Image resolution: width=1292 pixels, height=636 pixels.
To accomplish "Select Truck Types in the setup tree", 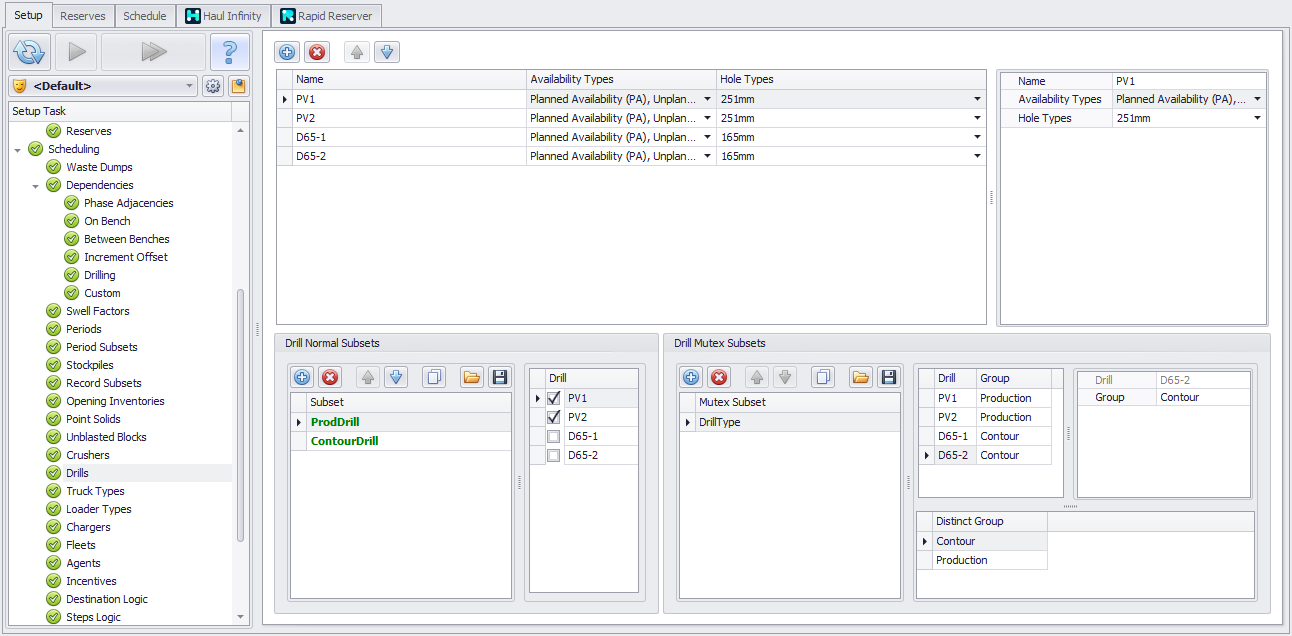I will (x=95, y=491).
